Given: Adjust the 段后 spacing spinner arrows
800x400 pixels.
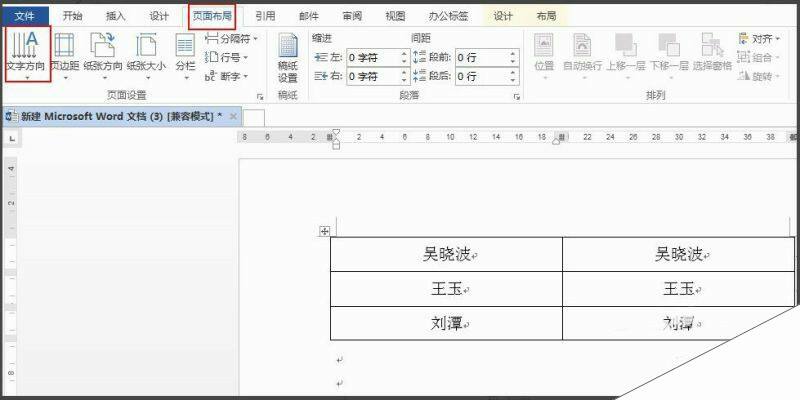Looking at the screenshot, I should click(x=514, y=77).
